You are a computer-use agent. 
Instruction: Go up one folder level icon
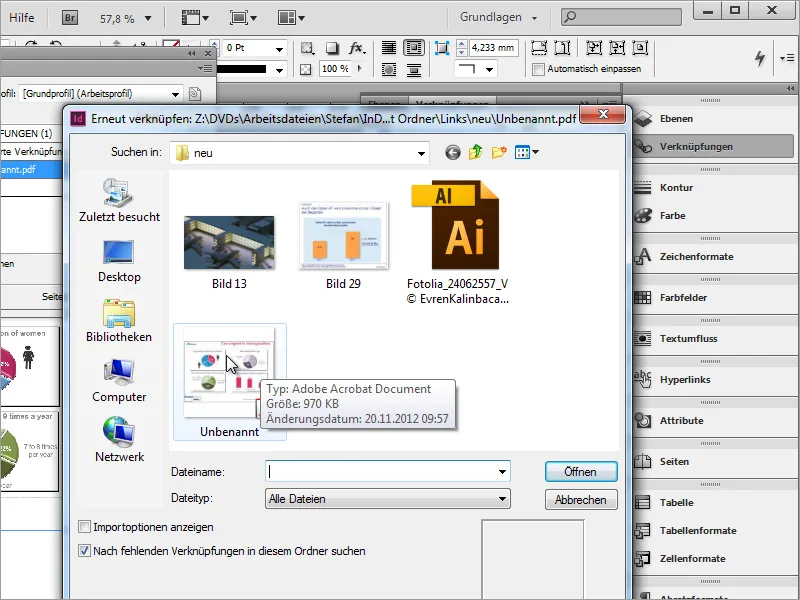pos(476,152)
